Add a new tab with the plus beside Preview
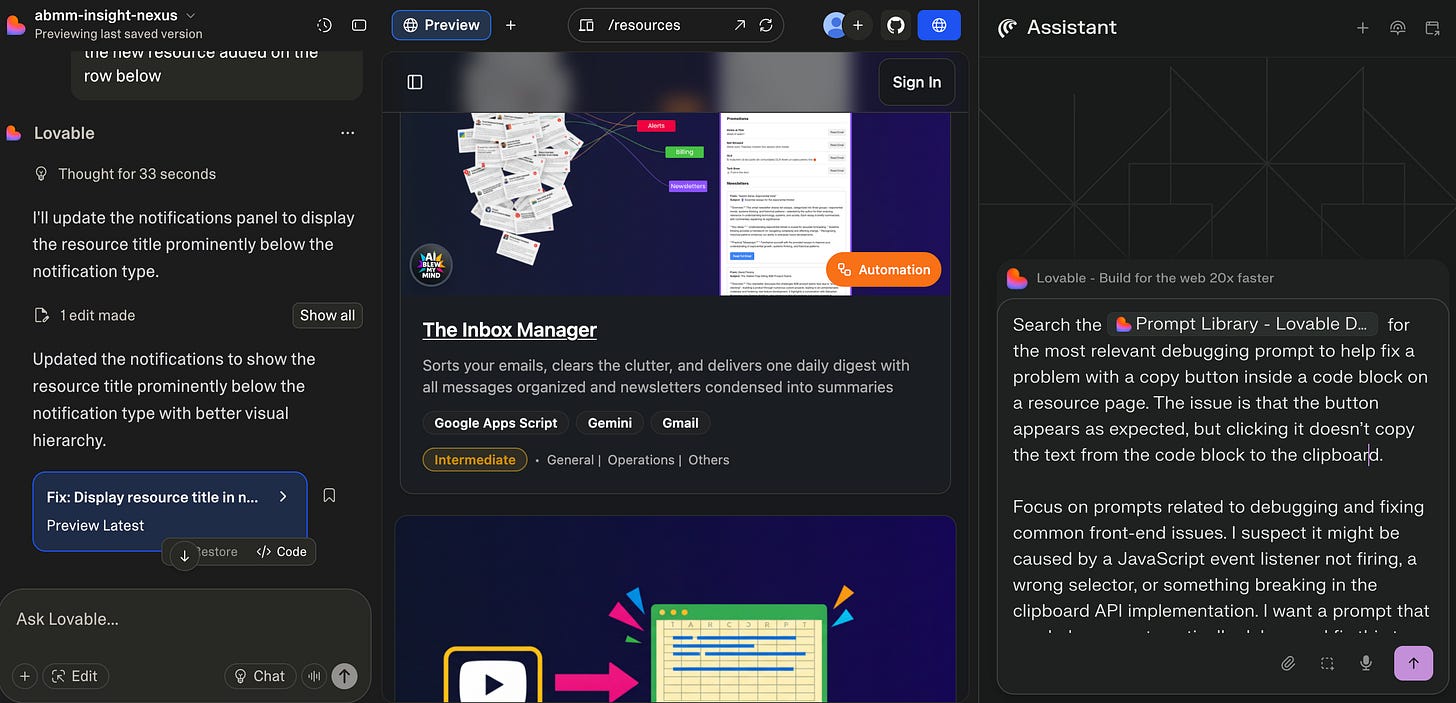This screenshot has width=1456, height=703. coord(511,25)
